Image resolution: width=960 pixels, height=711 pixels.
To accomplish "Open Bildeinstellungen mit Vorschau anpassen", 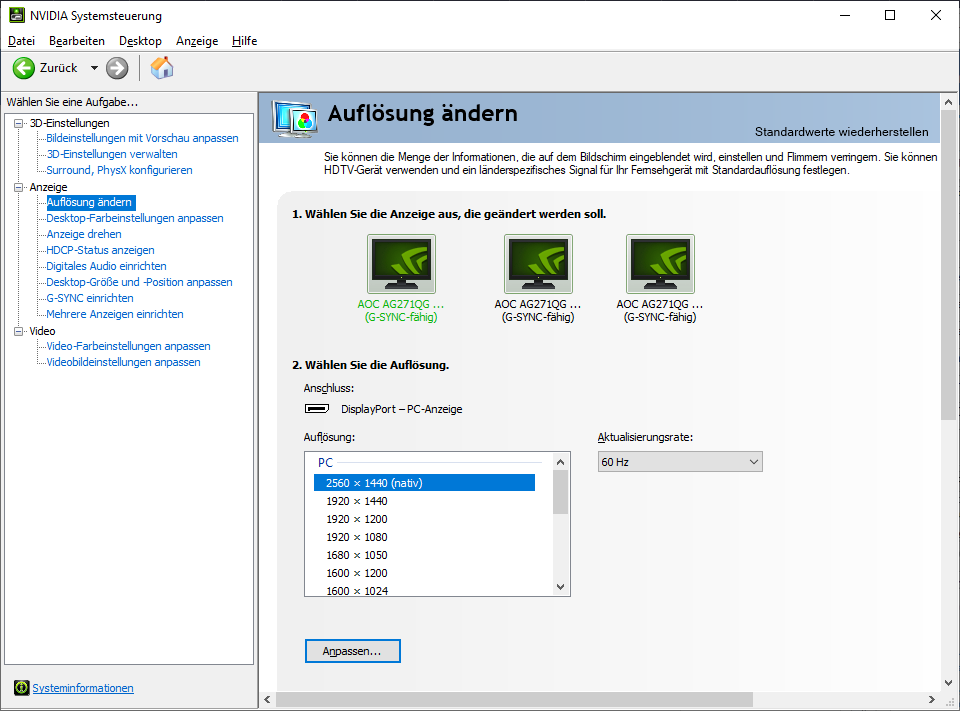I will point(142,138).
